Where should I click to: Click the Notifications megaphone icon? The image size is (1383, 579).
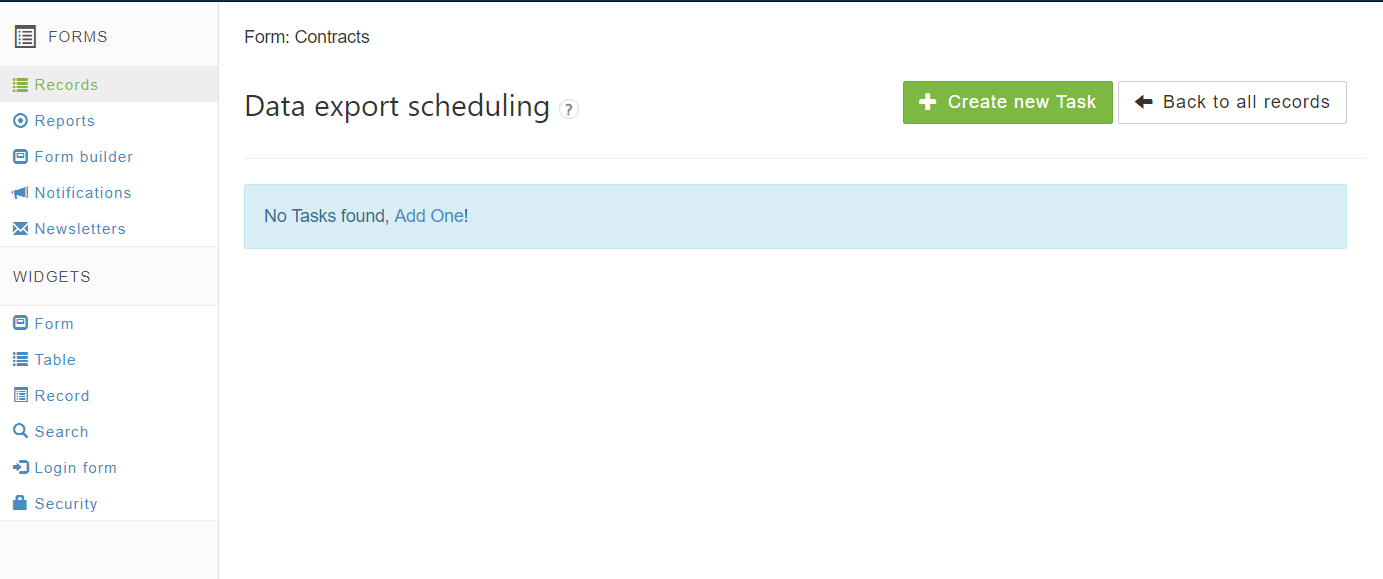20,193
